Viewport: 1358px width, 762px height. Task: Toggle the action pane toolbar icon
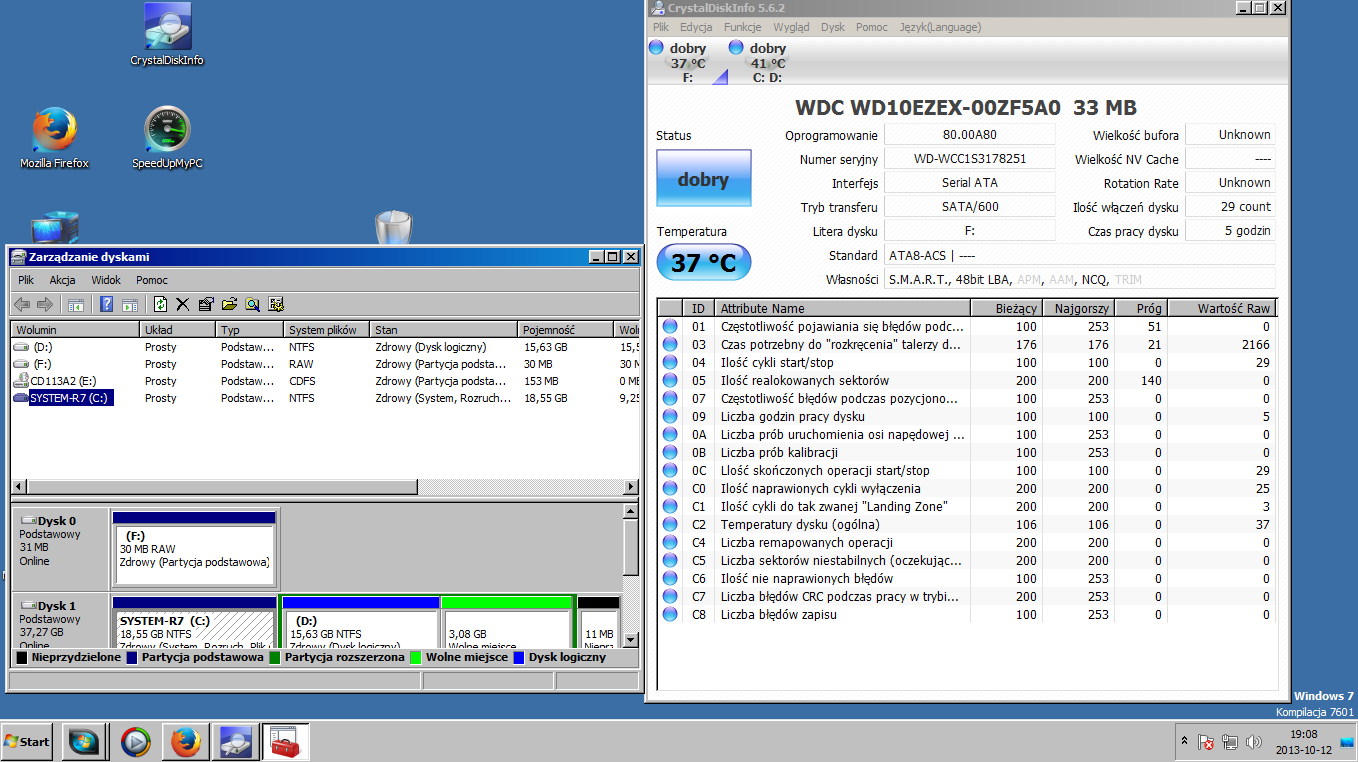pyautogui.click(x=130, y=304)
